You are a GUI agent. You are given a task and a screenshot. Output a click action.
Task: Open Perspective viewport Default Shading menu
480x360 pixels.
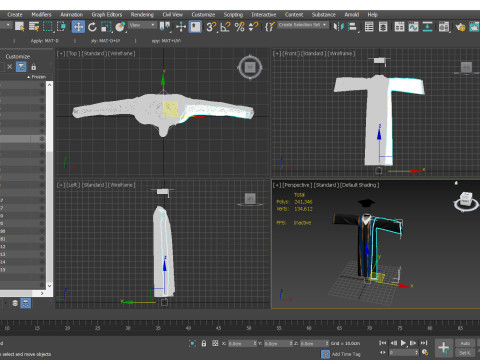click(359, 185)
